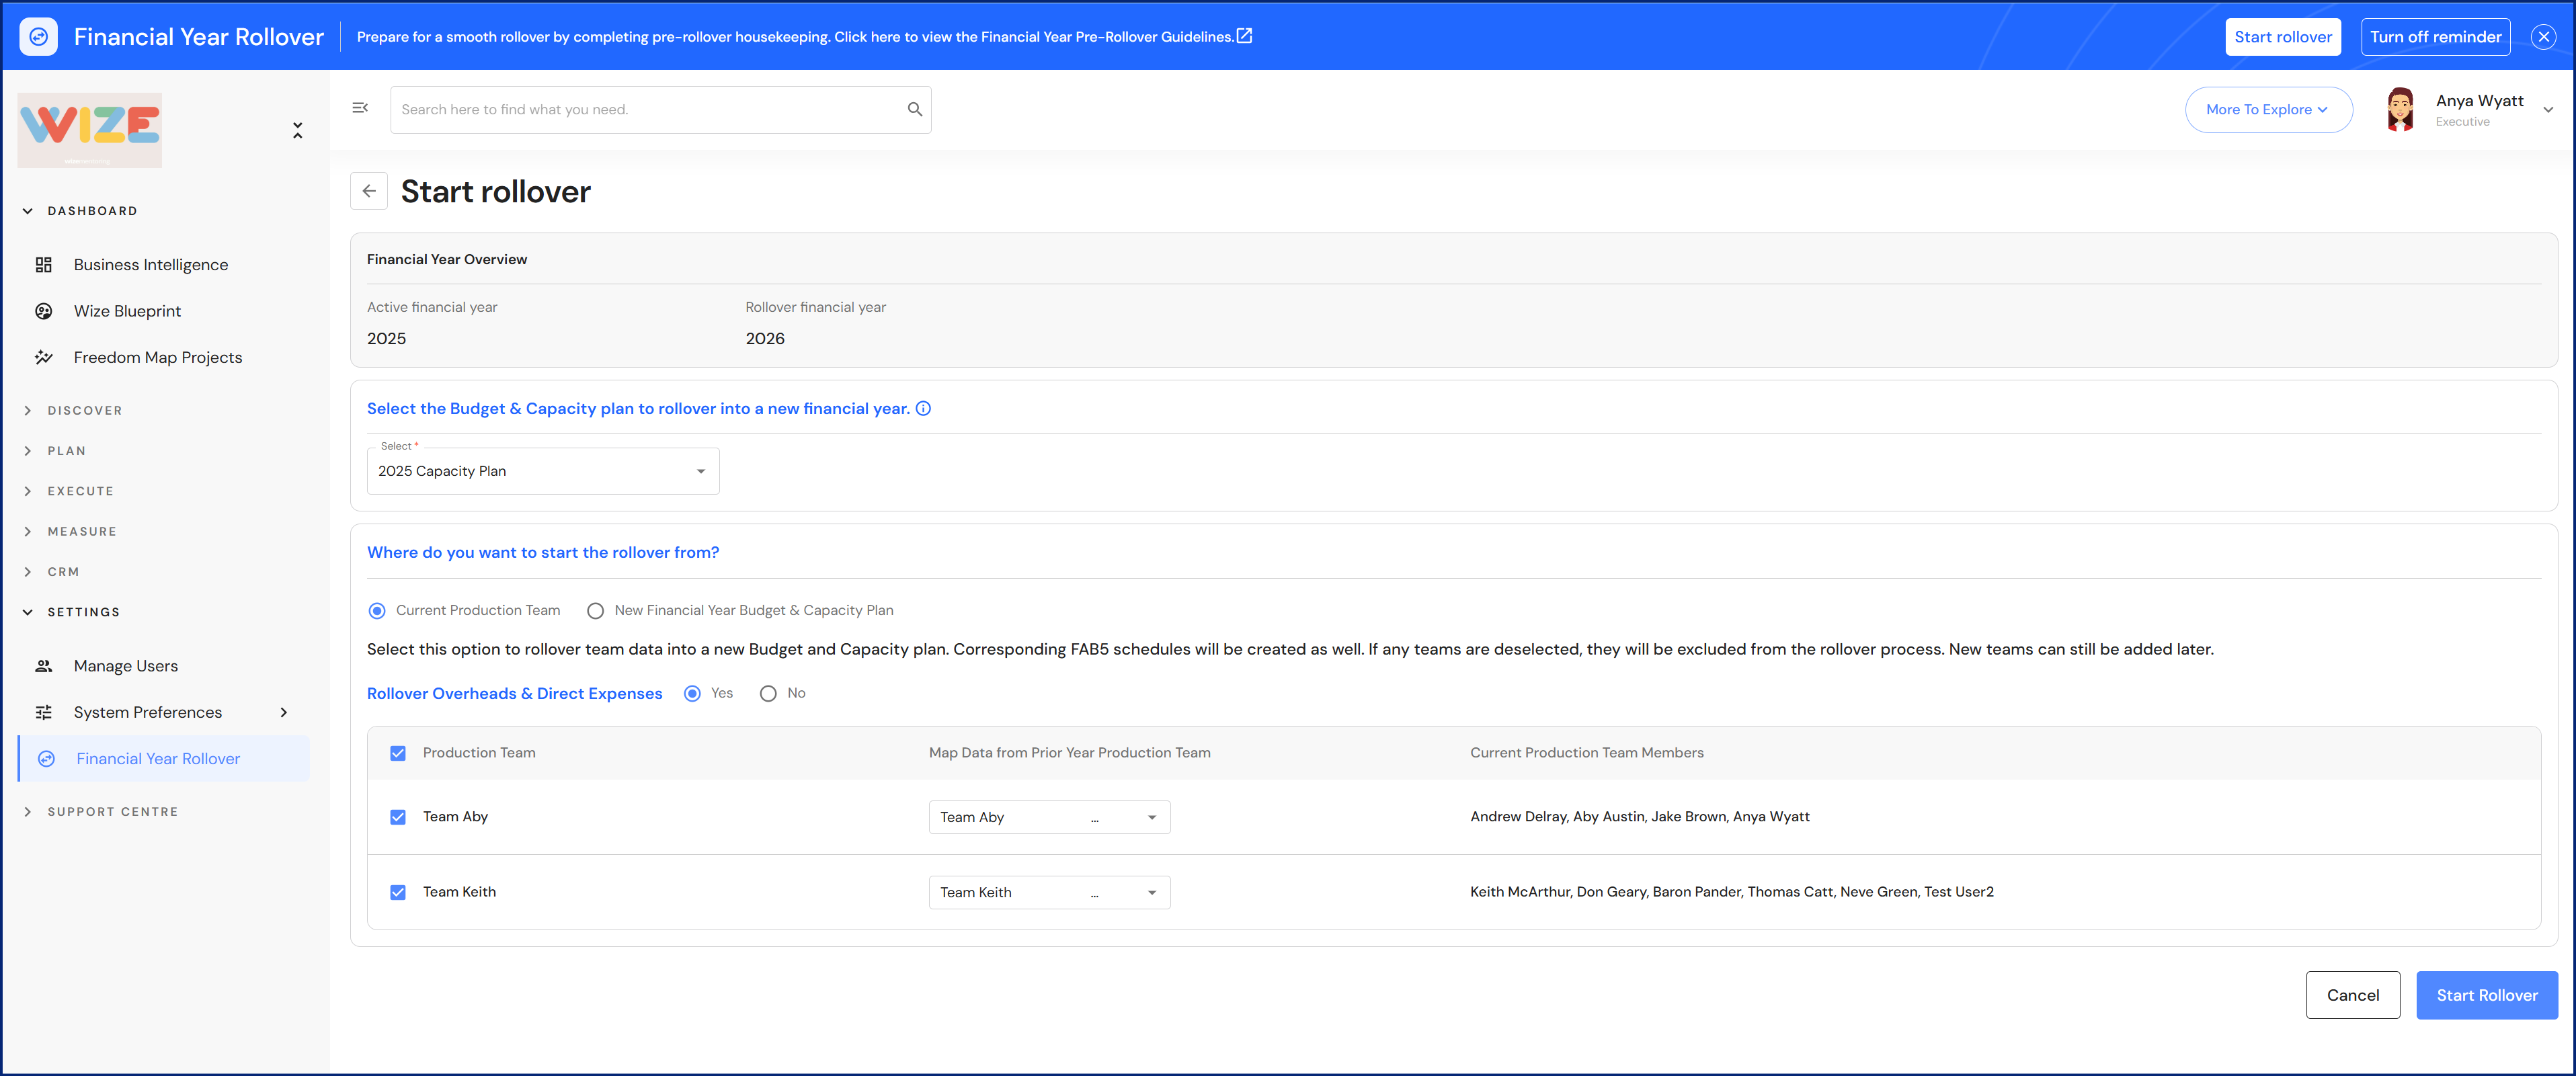Dismiss the rollover reminder banner
2576x1076 pixels.
[2543, 37]
